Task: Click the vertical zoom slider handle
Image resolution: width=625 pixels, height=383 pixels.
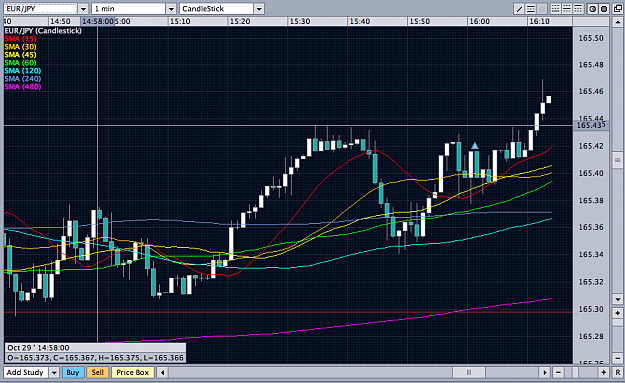Action: [617, 322]
